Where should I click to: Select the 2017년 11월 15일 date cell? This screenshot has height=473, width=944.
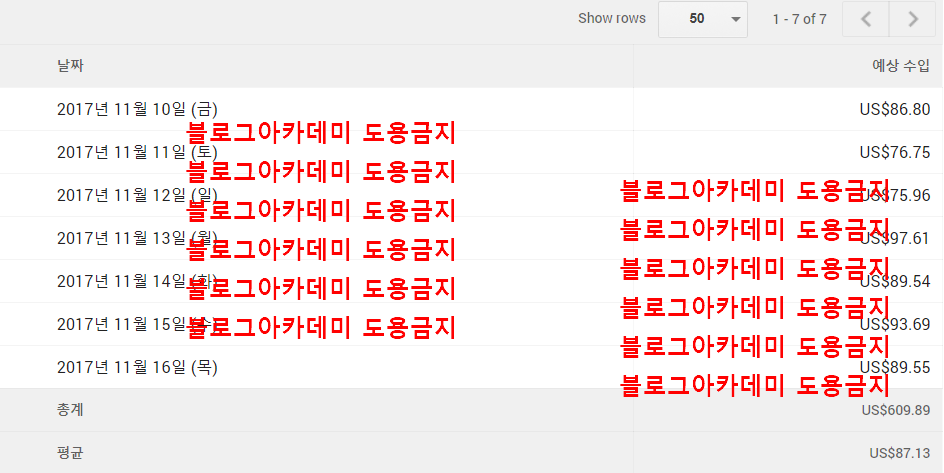120,324
